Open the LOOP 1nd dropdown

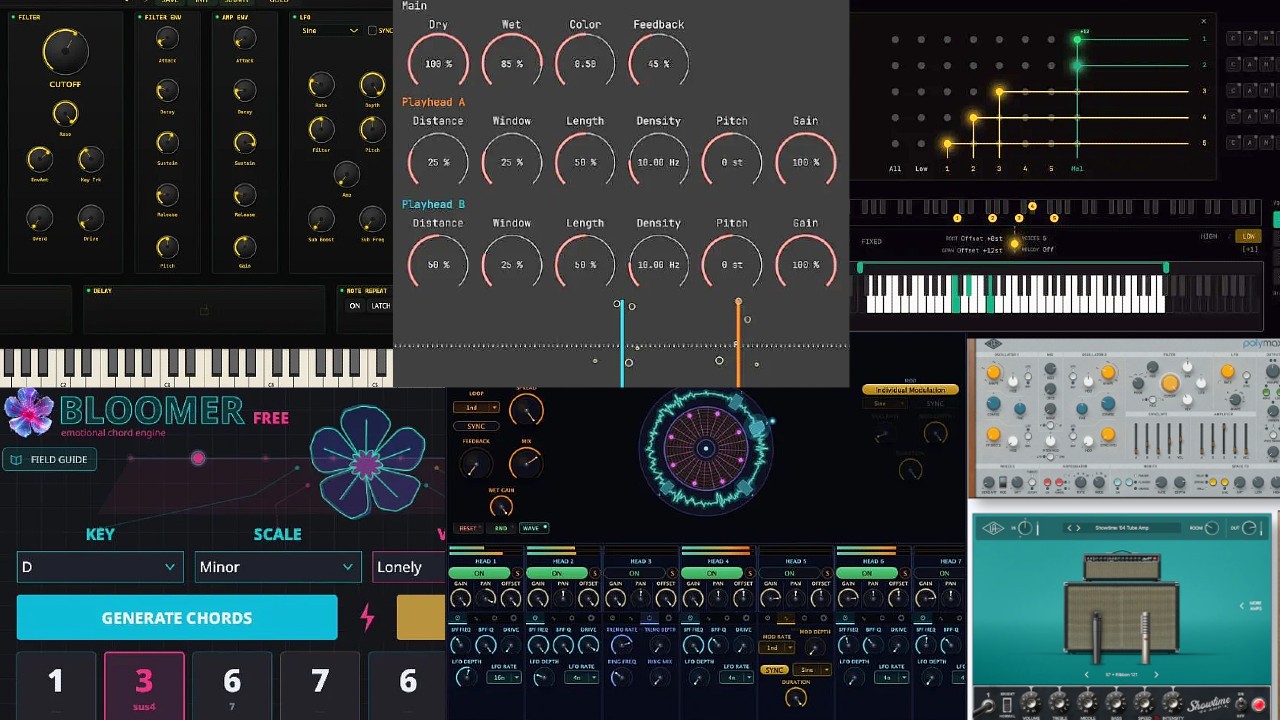point(476,407)
